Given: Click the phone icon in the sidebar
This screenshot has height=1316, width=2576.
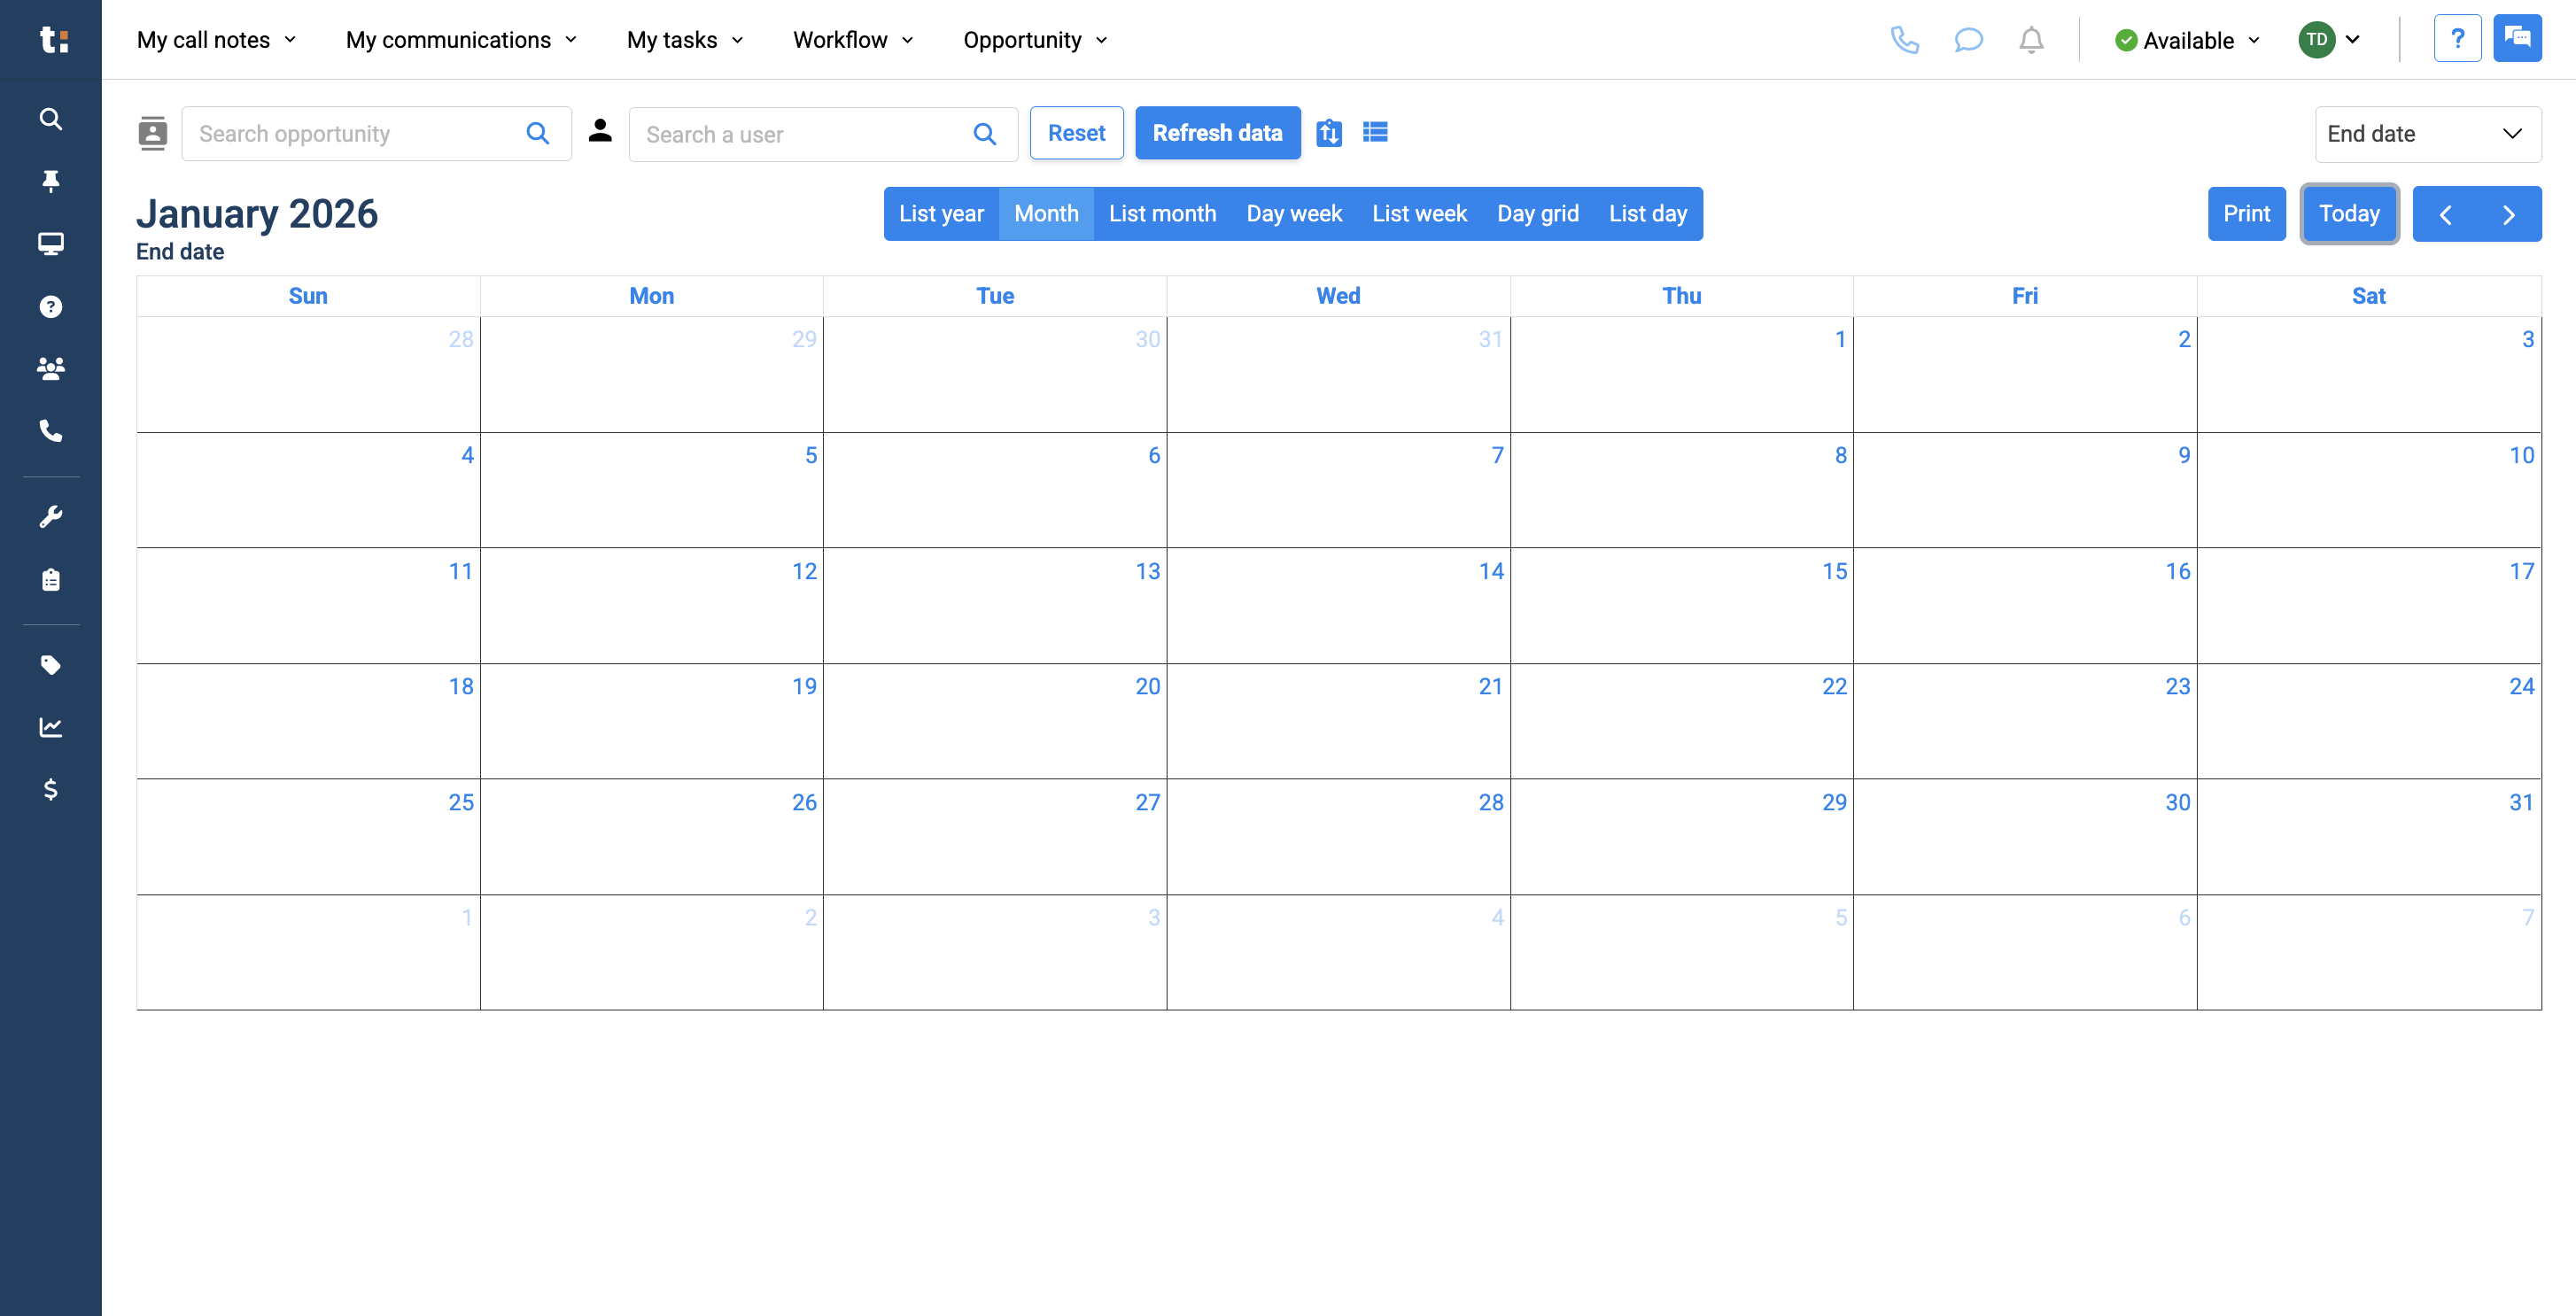Looking at the screenshot, I should (x=50, y=431).
